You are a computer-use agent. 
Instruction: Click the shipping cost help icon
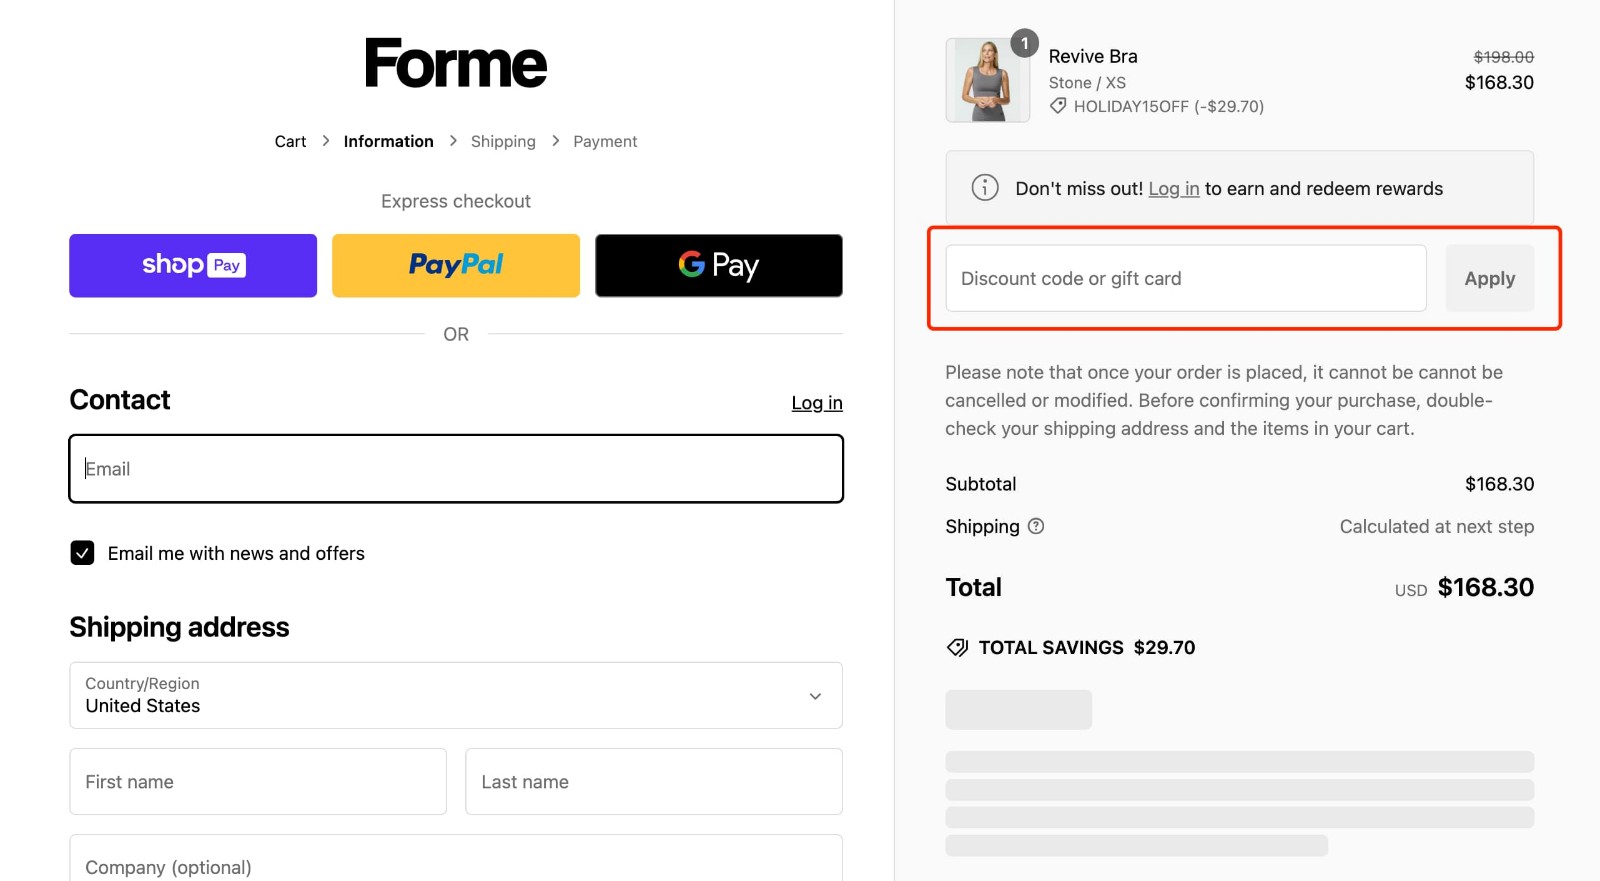coord(1037,526)
